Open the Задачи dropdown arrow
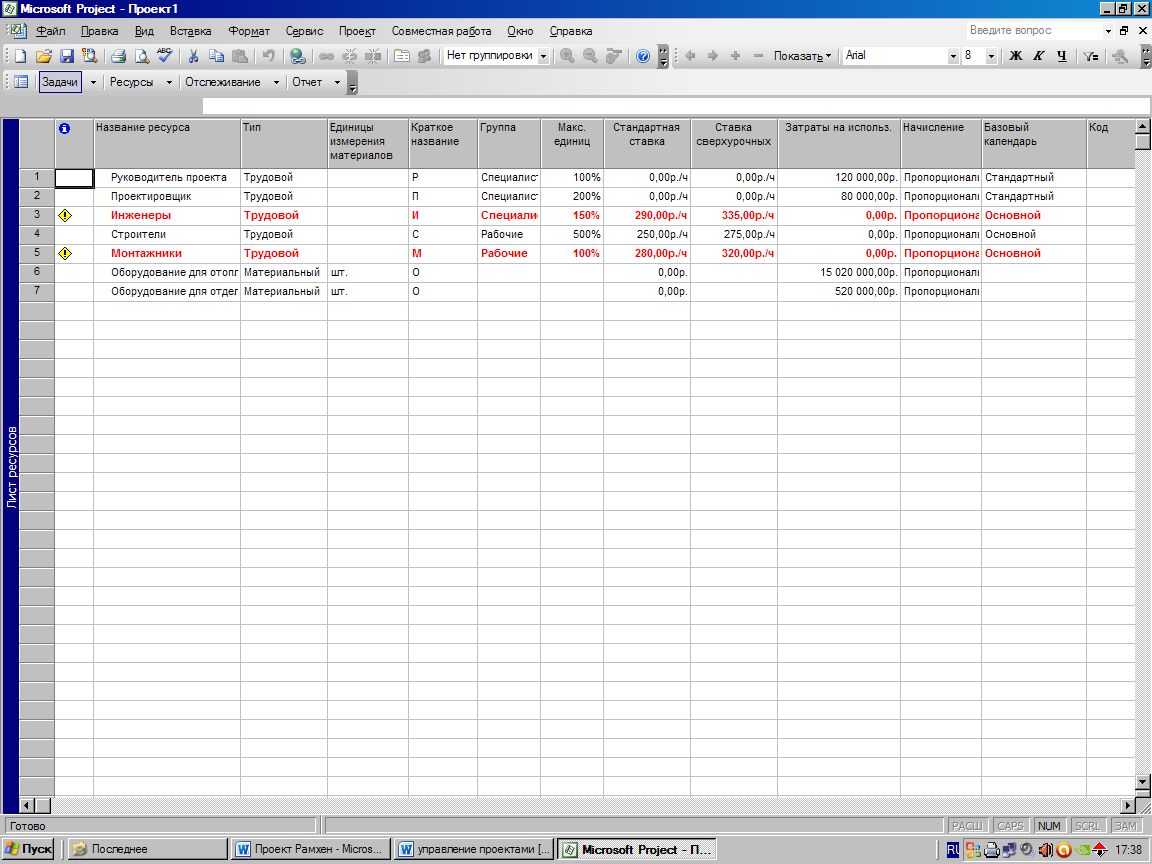This screenshot has width=1152, height=864. [93, 82]
